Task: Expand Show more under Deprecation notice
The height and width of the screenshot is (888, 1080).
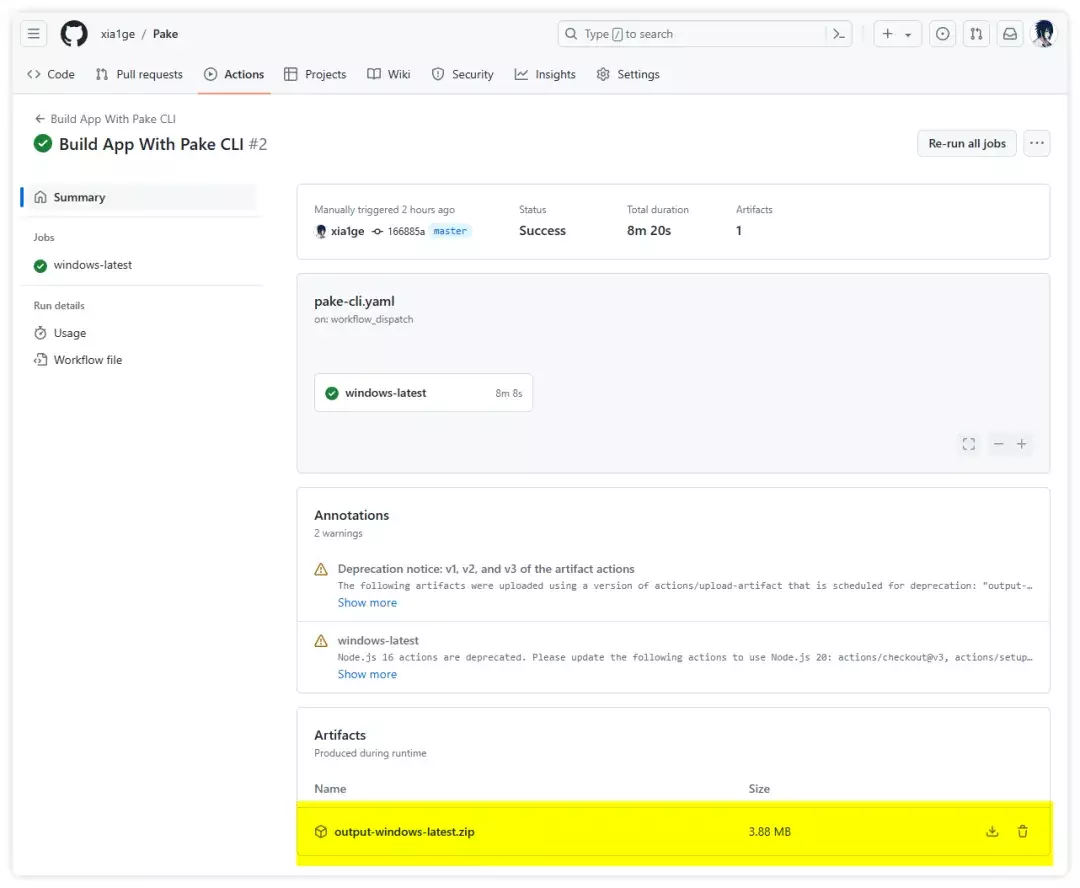Action: tap(367, 603)
